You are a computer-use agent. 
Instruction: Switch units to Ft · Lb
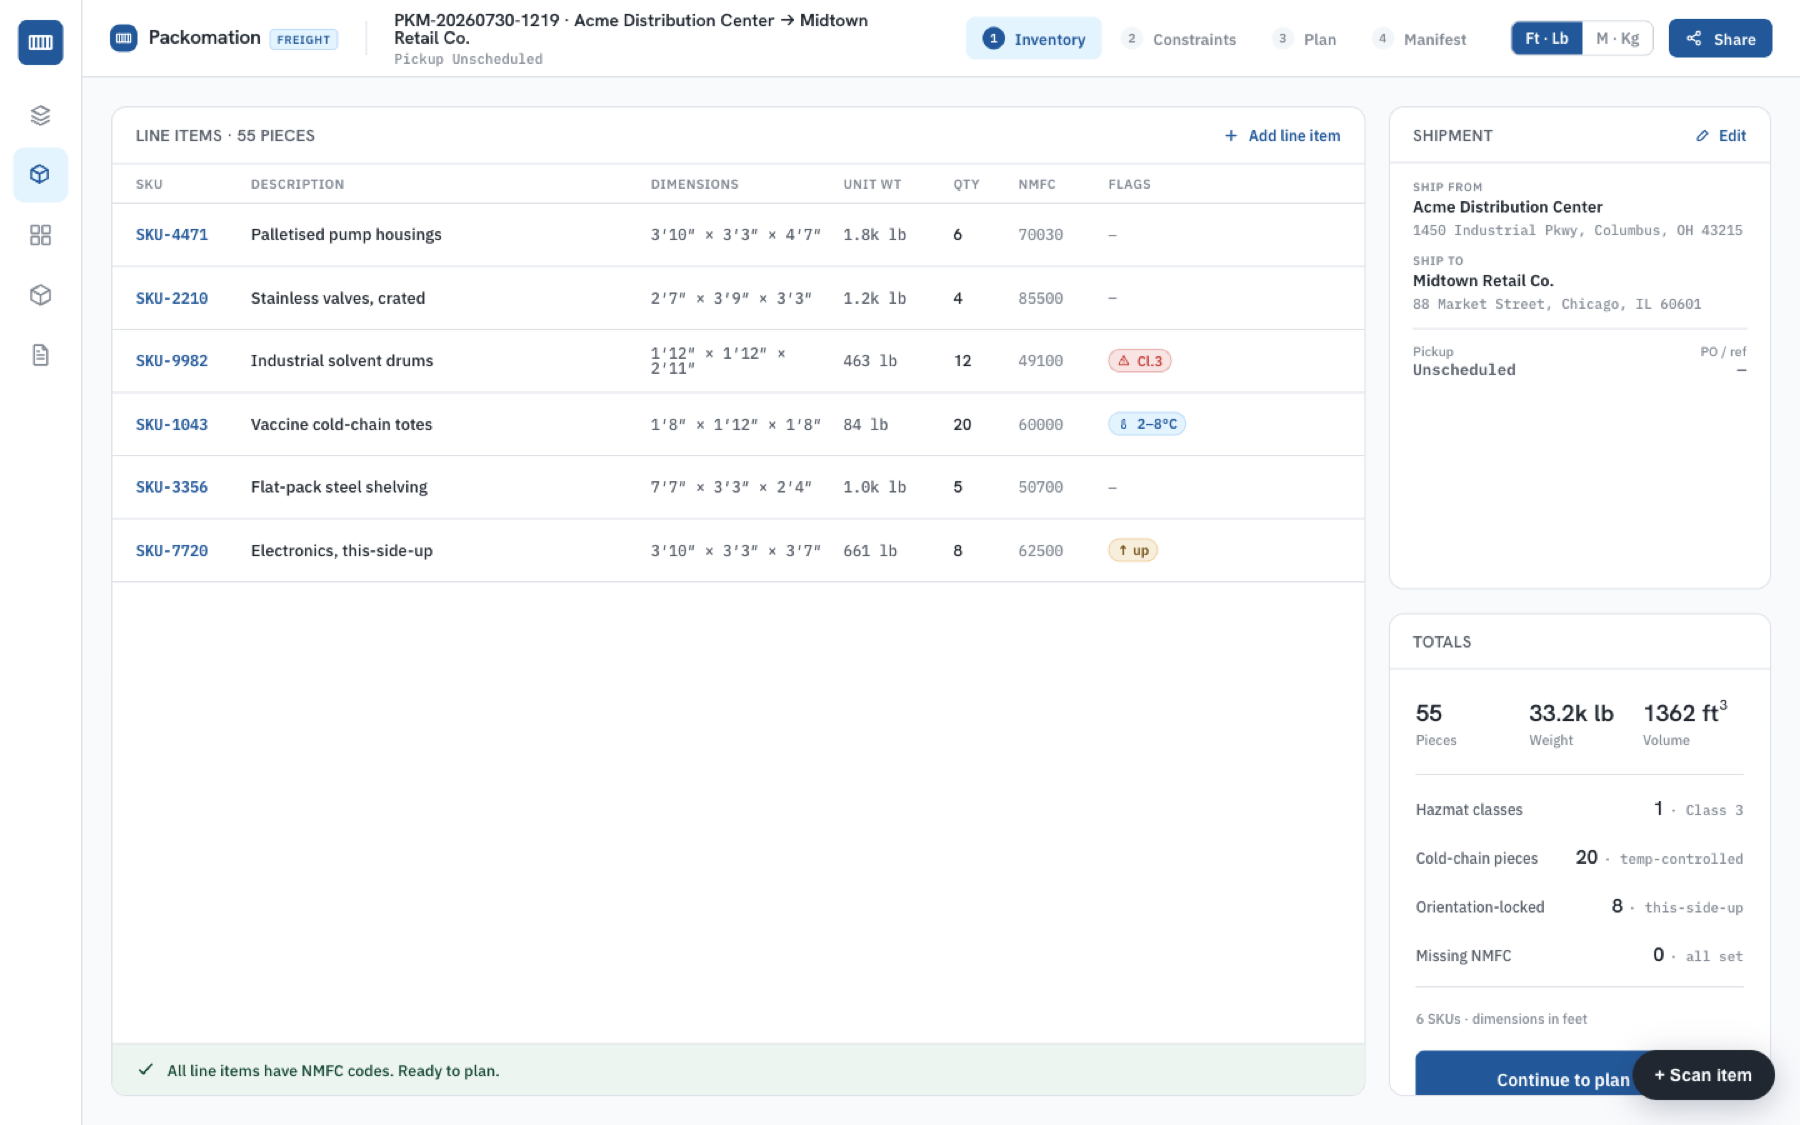[1546, 39]
